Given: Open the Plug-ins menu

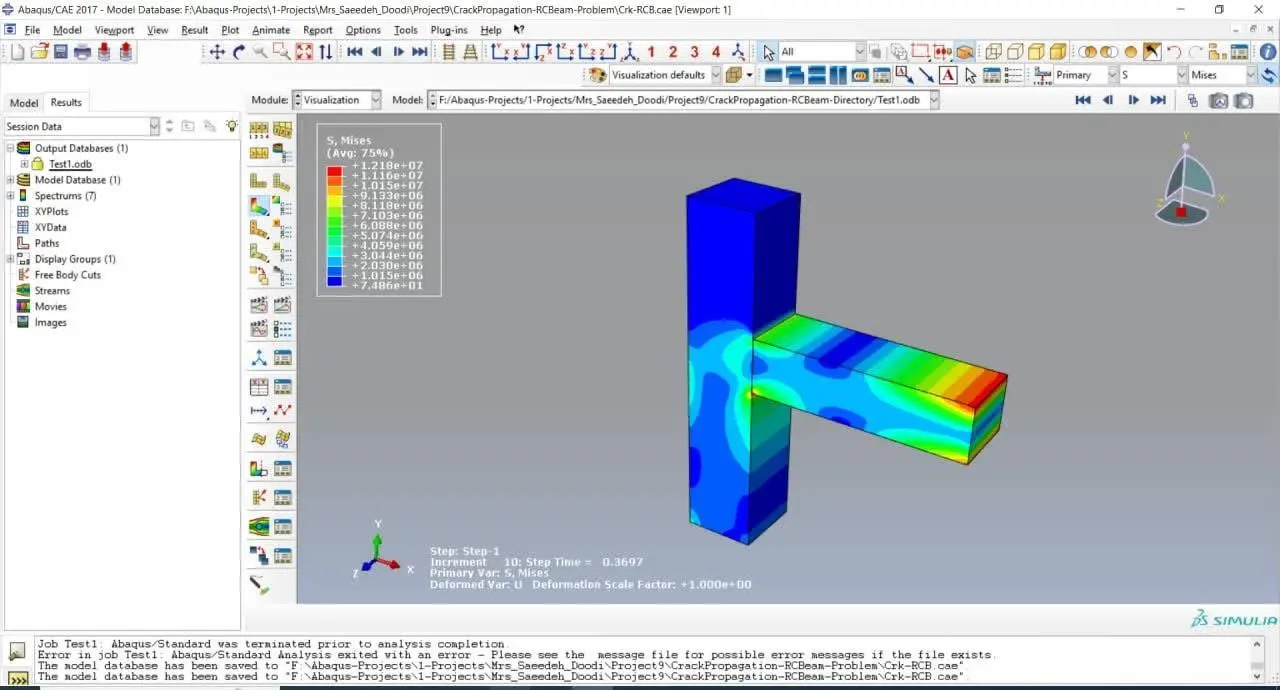Looking at the screenshot, I should (x=449, y=30).
